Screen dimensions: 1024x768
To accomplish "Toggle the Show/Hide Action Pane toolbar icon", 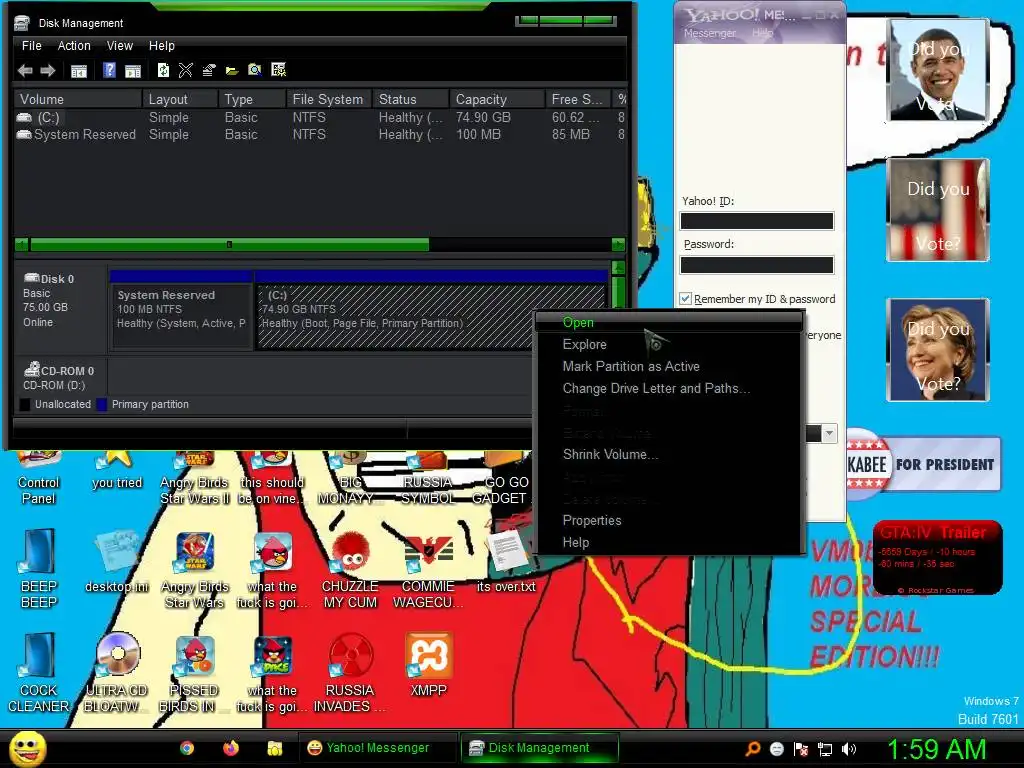I will [133, 71].
